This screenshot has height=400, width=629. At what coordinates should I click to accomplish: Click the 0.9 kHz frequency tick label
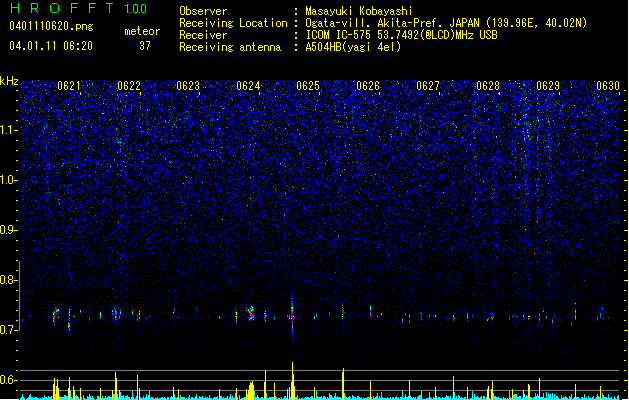9,230
